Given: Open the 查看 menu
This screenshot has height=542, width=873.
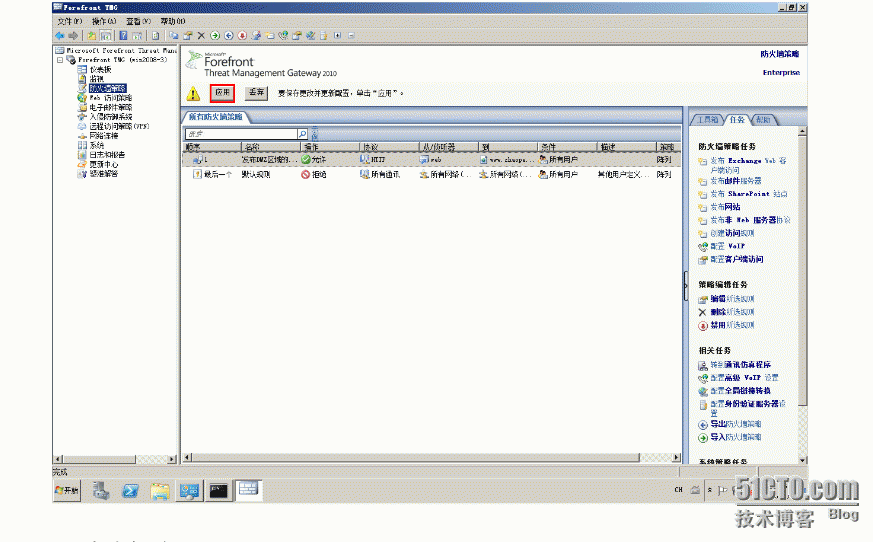Looking at the screenshot, I should click(138, 21).
